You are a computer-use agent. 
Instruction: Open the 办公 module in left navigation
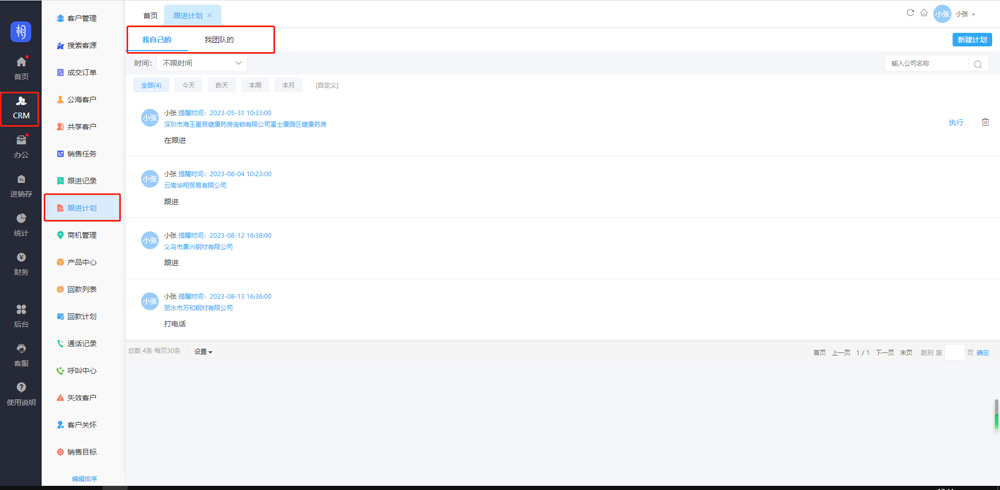click(21, 147)
